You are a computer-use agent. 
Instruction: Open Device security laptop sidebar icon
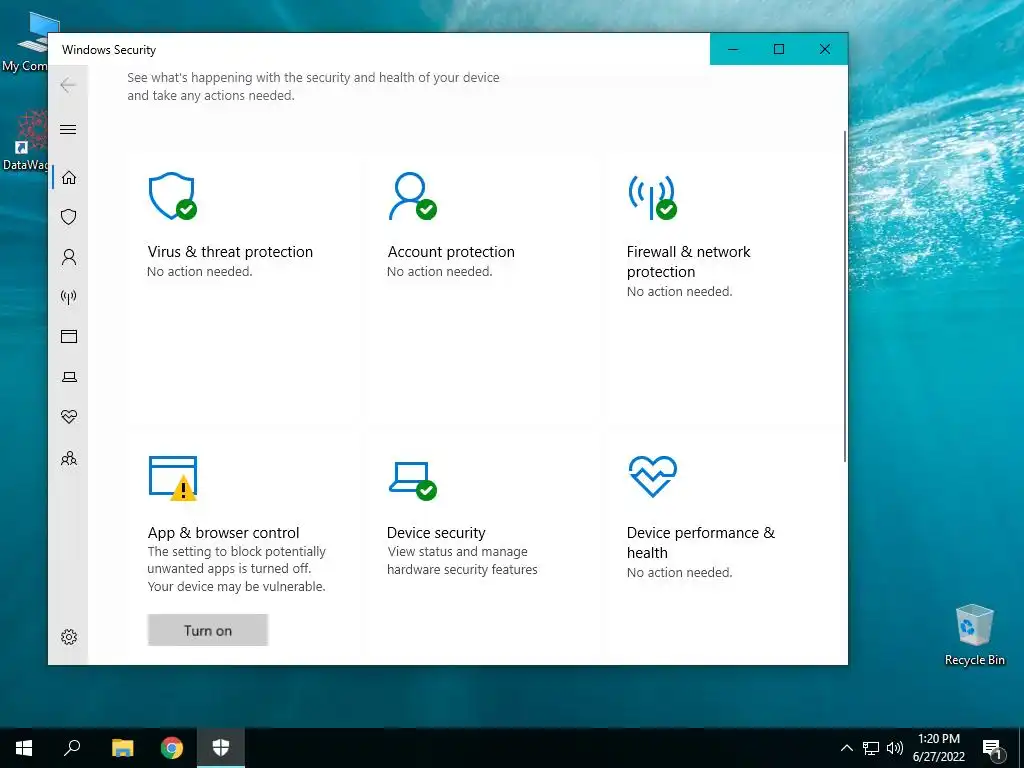[x=69, y=377]
